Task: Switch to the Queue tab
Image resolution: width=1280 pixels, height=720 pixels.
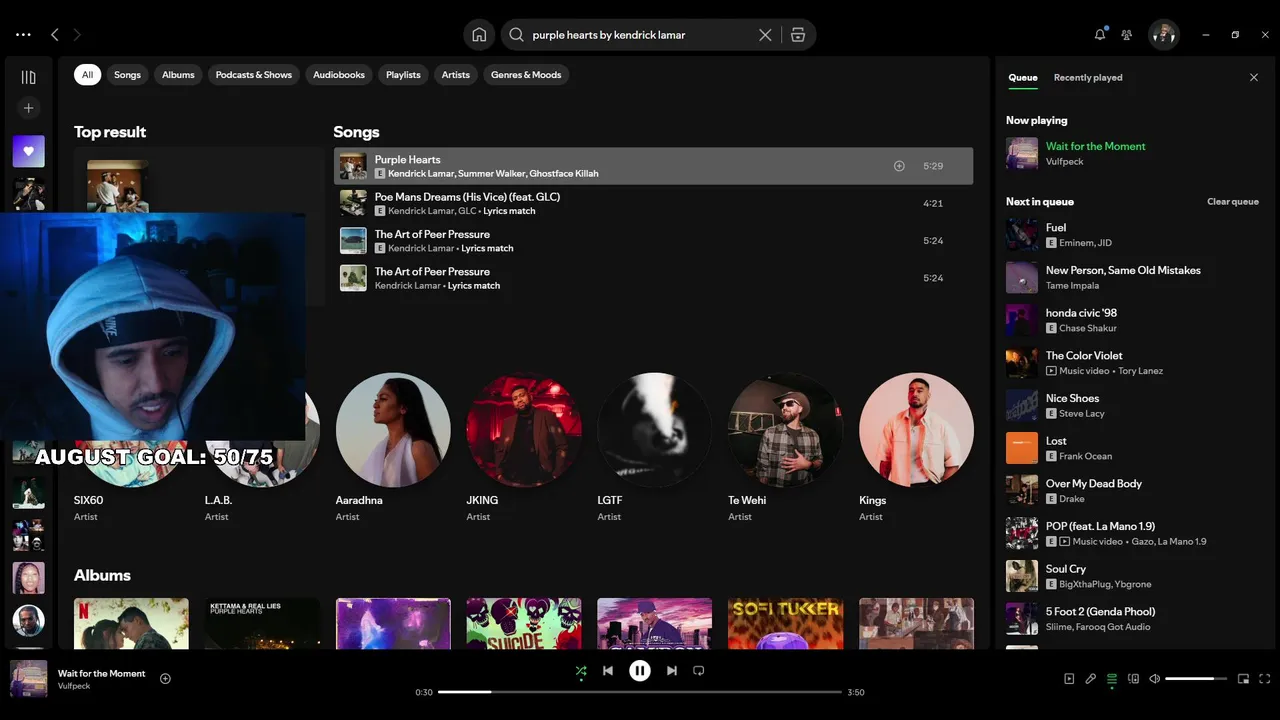Action: coord(1022,77)
